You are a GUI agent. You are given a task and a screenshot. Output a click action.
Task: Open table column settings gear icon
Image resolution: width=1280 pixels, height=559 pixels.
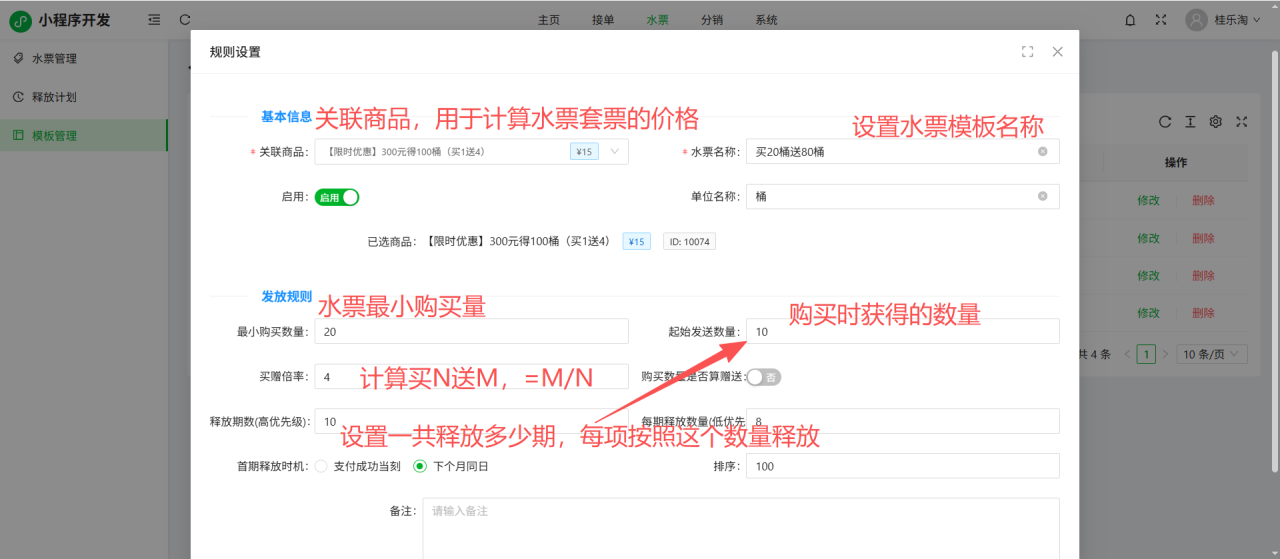tap(1216, 121)
